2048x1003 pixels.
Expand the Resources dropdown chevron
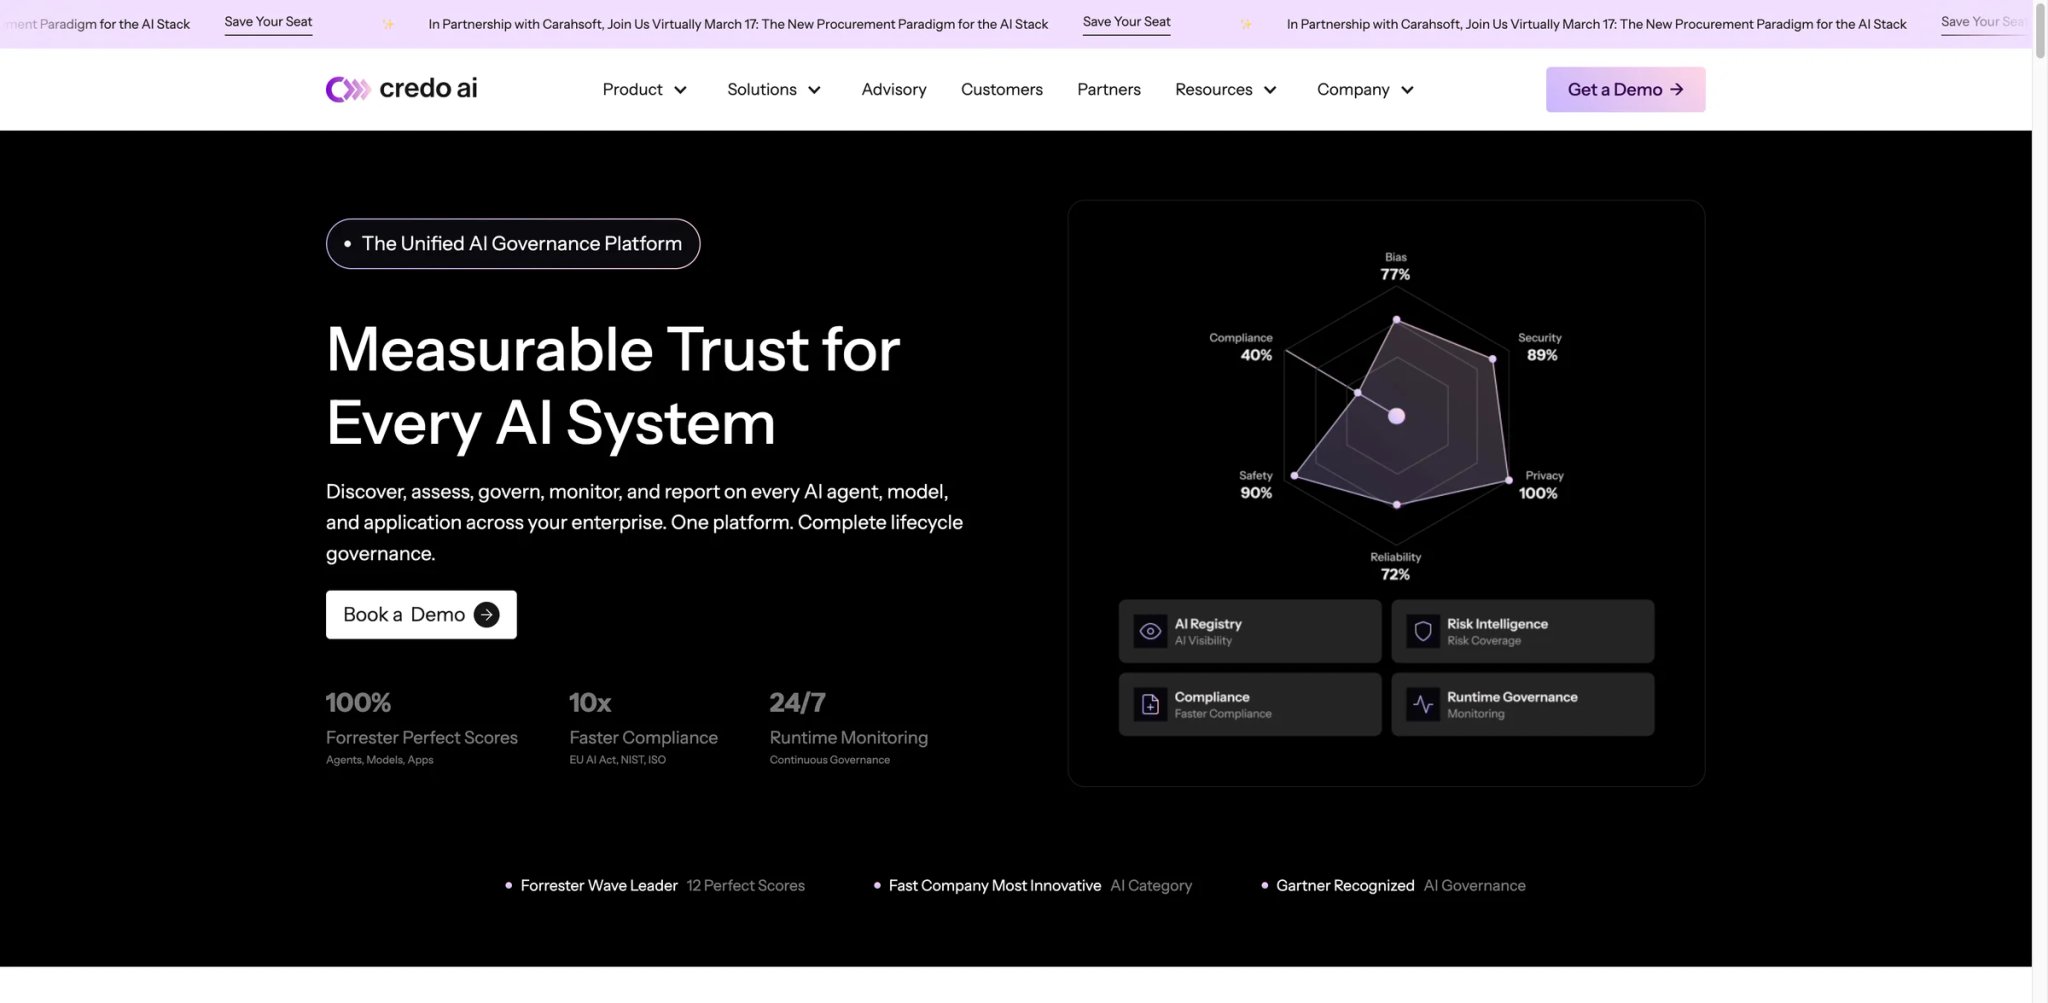point(1270,90)
